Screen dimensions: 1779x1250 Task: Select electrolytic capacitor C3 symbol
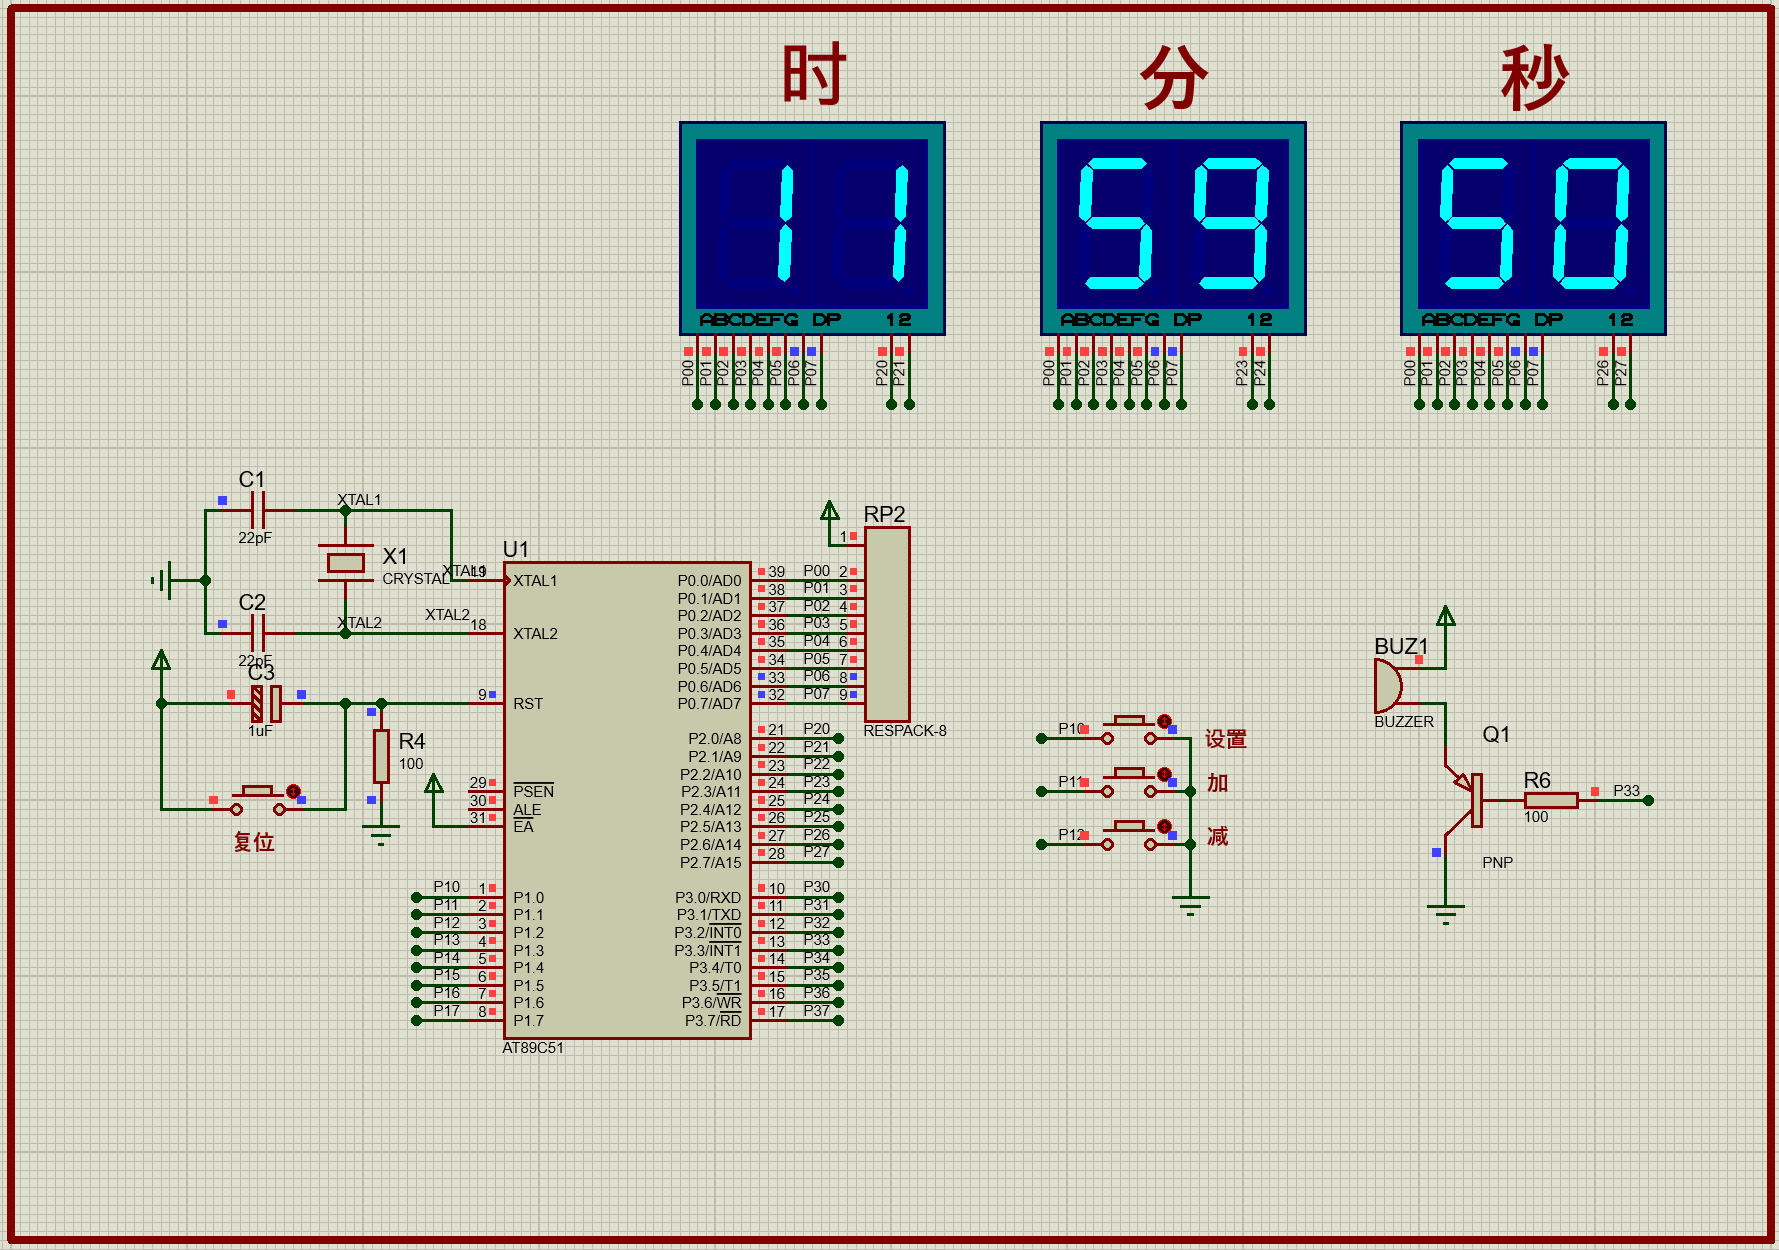[266, 704]
